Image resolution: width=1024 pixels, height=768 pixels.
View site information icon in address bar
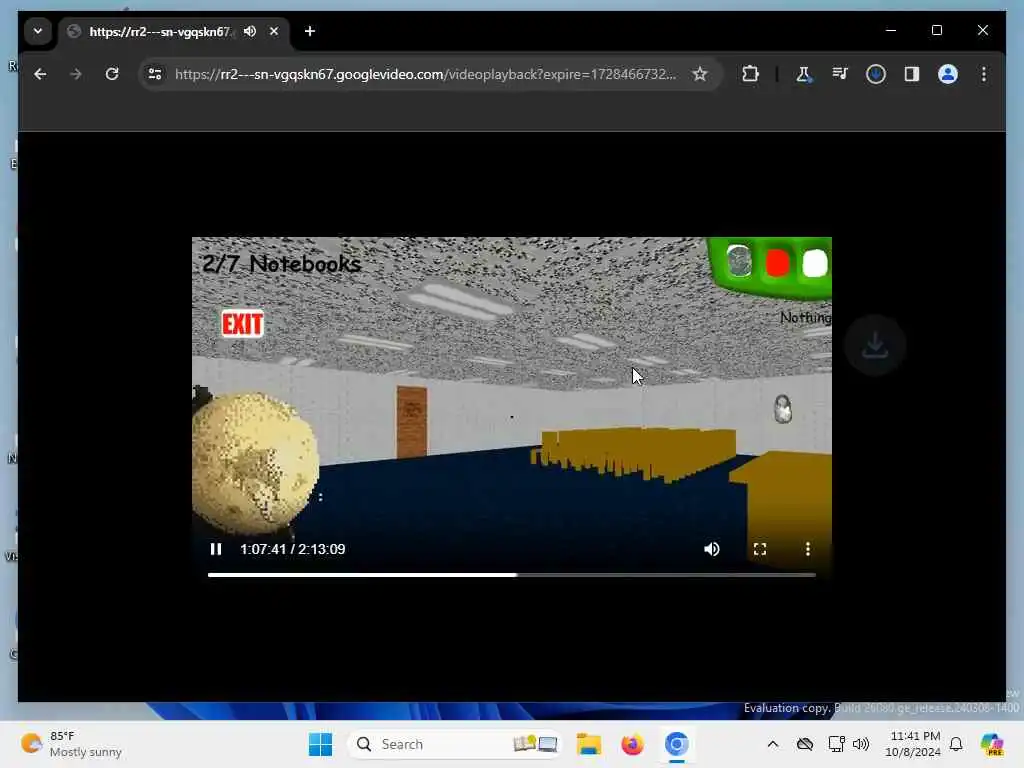(x=155, y=74)
